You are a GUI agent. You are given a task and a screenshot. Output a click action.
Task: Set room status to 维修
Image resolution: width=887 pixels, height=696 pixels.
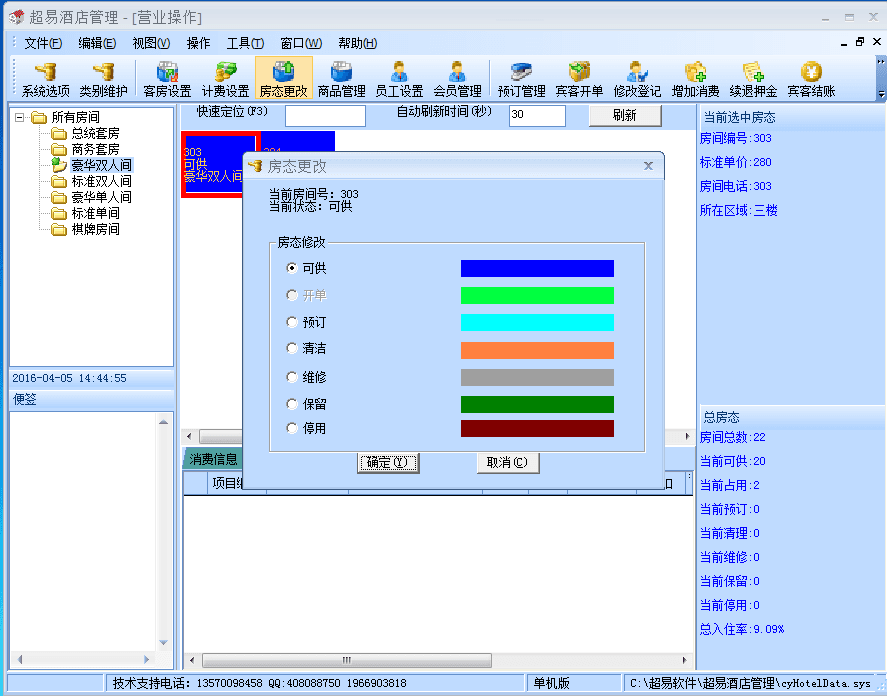point(292,378)
